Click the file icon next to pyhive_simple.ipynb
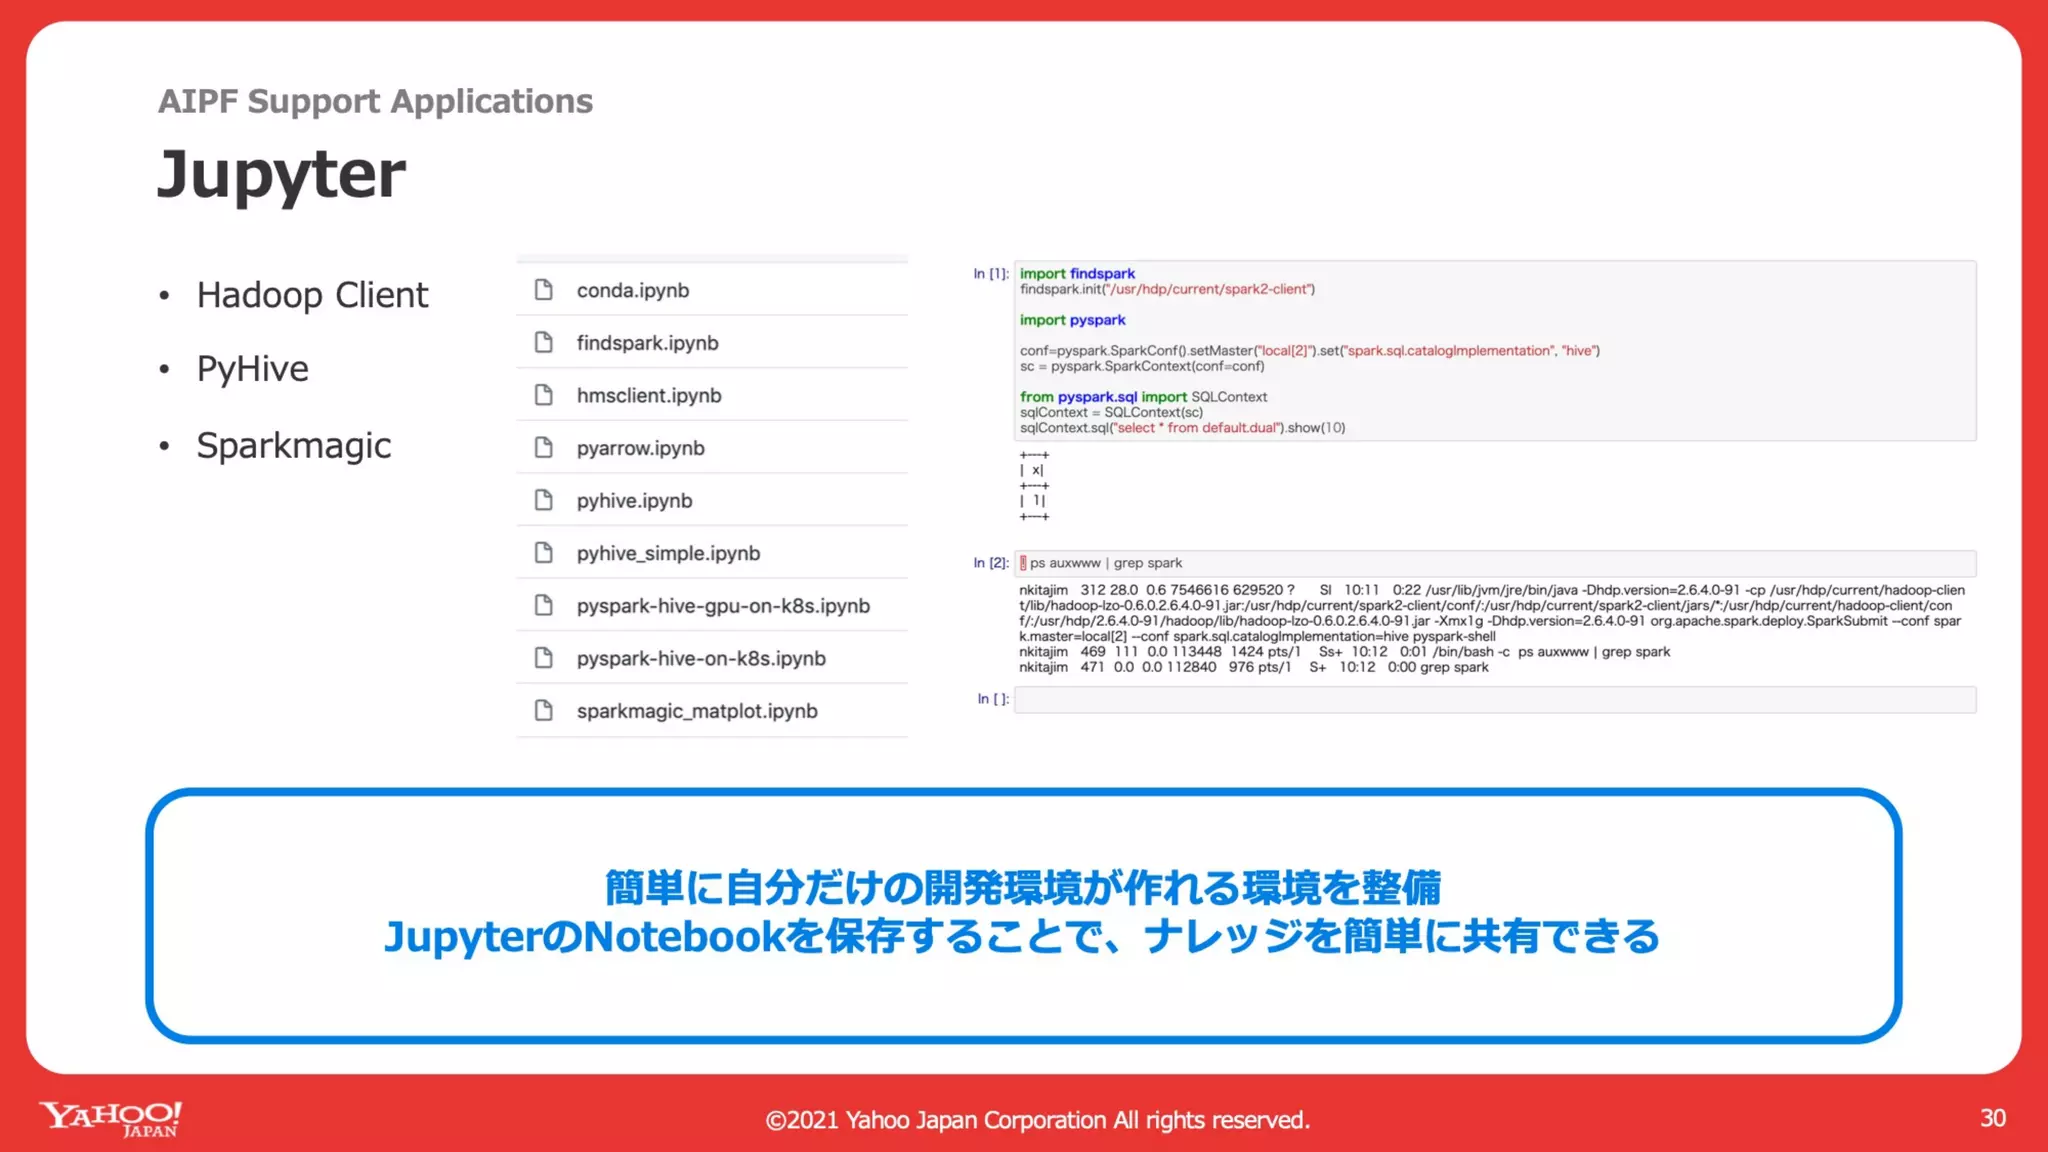 pos(544,553)
